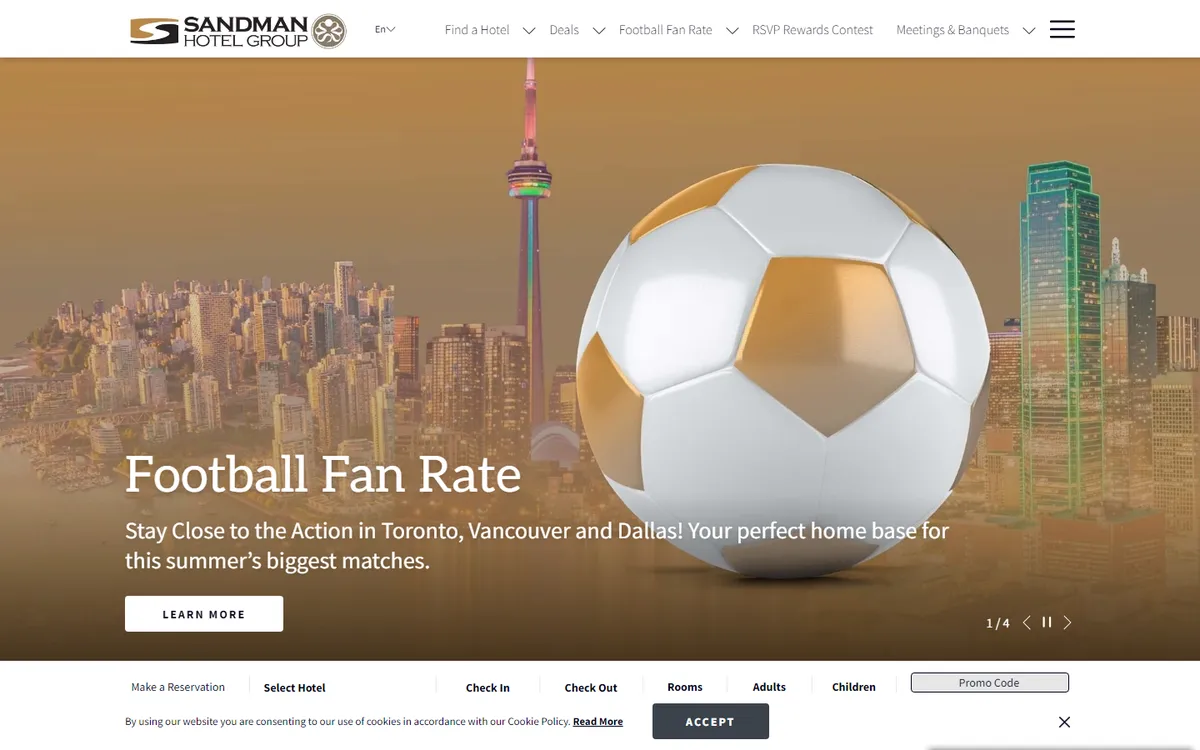The height and width of the screenshot is (750, 1200).
Task: Go to previous slide arrow
Action: click(x=1026, y=622)
